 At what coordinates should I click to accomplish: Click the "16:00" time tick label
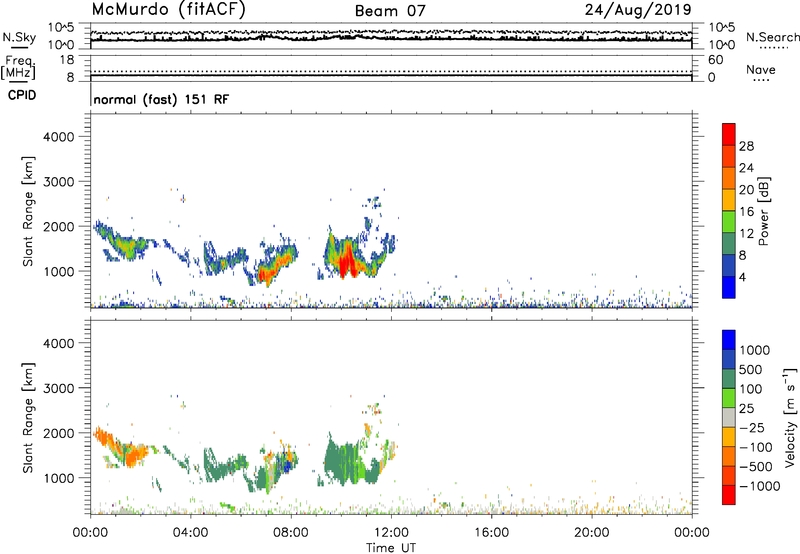(x=491, y=533)
